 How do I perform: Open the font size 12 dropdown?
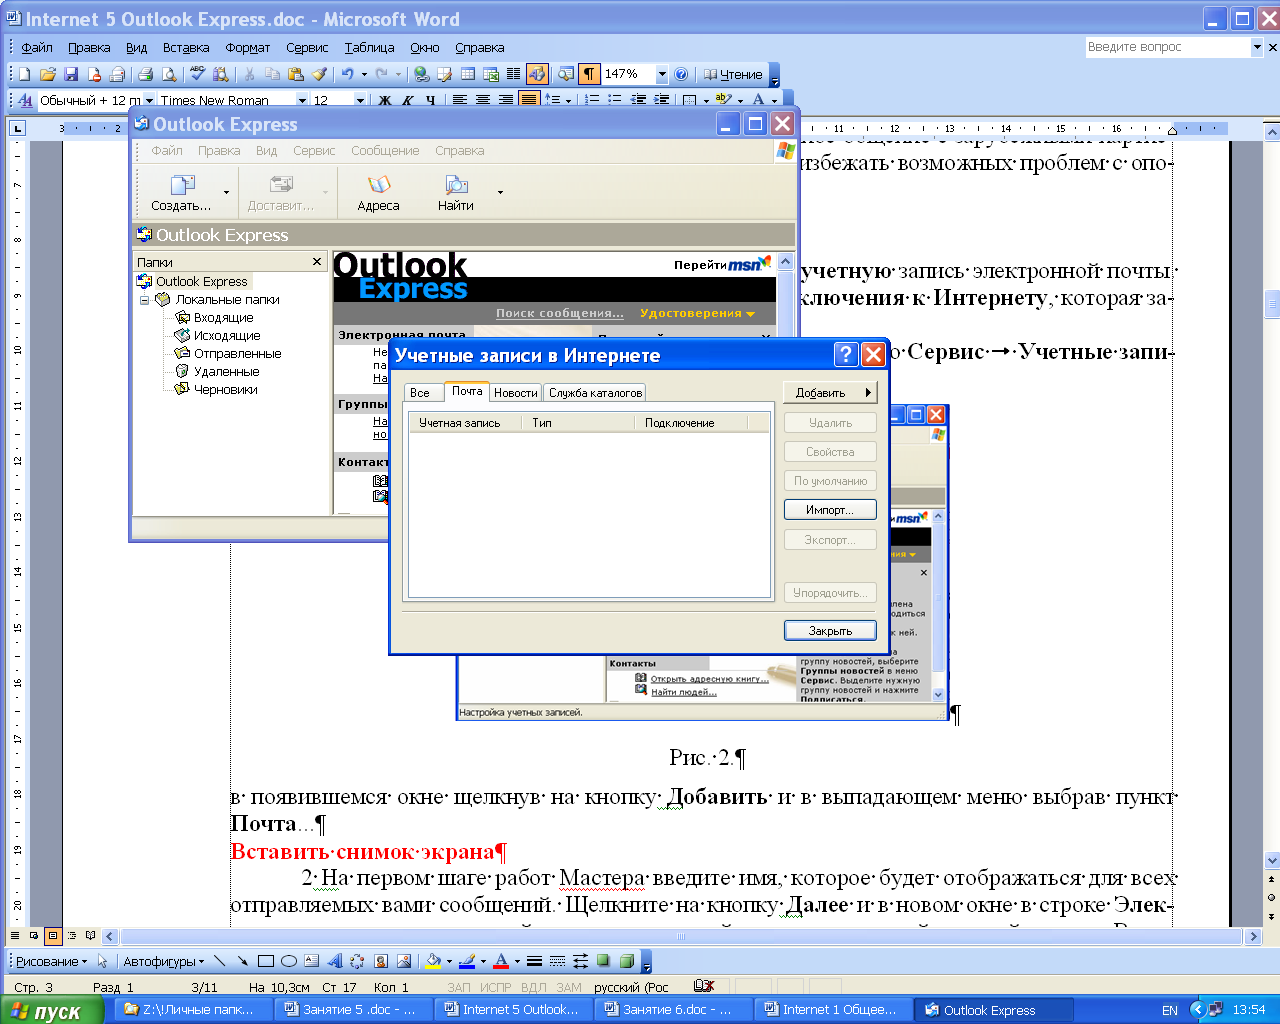[360, 100]
